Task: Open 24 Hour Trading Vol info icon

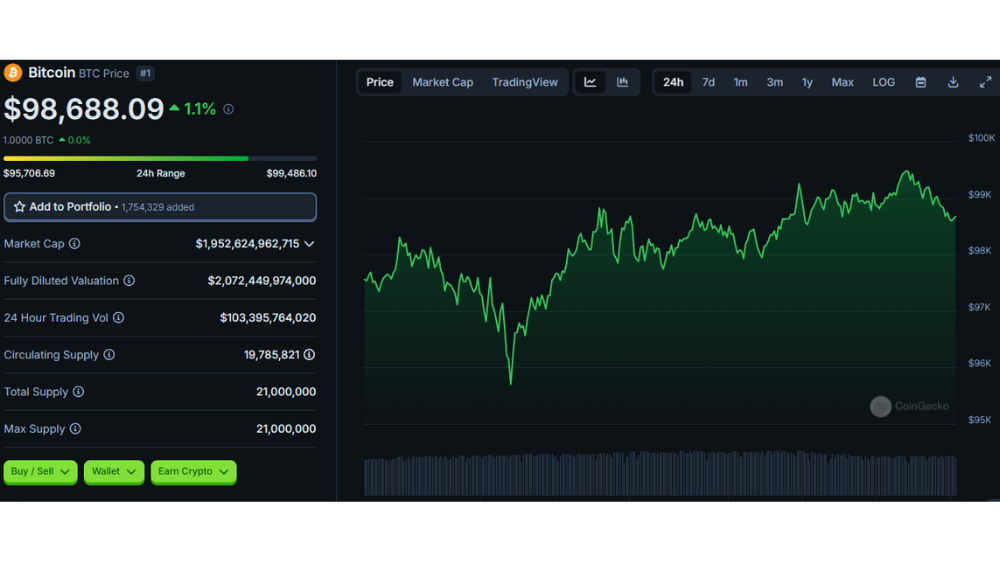Action: point(119,318)
